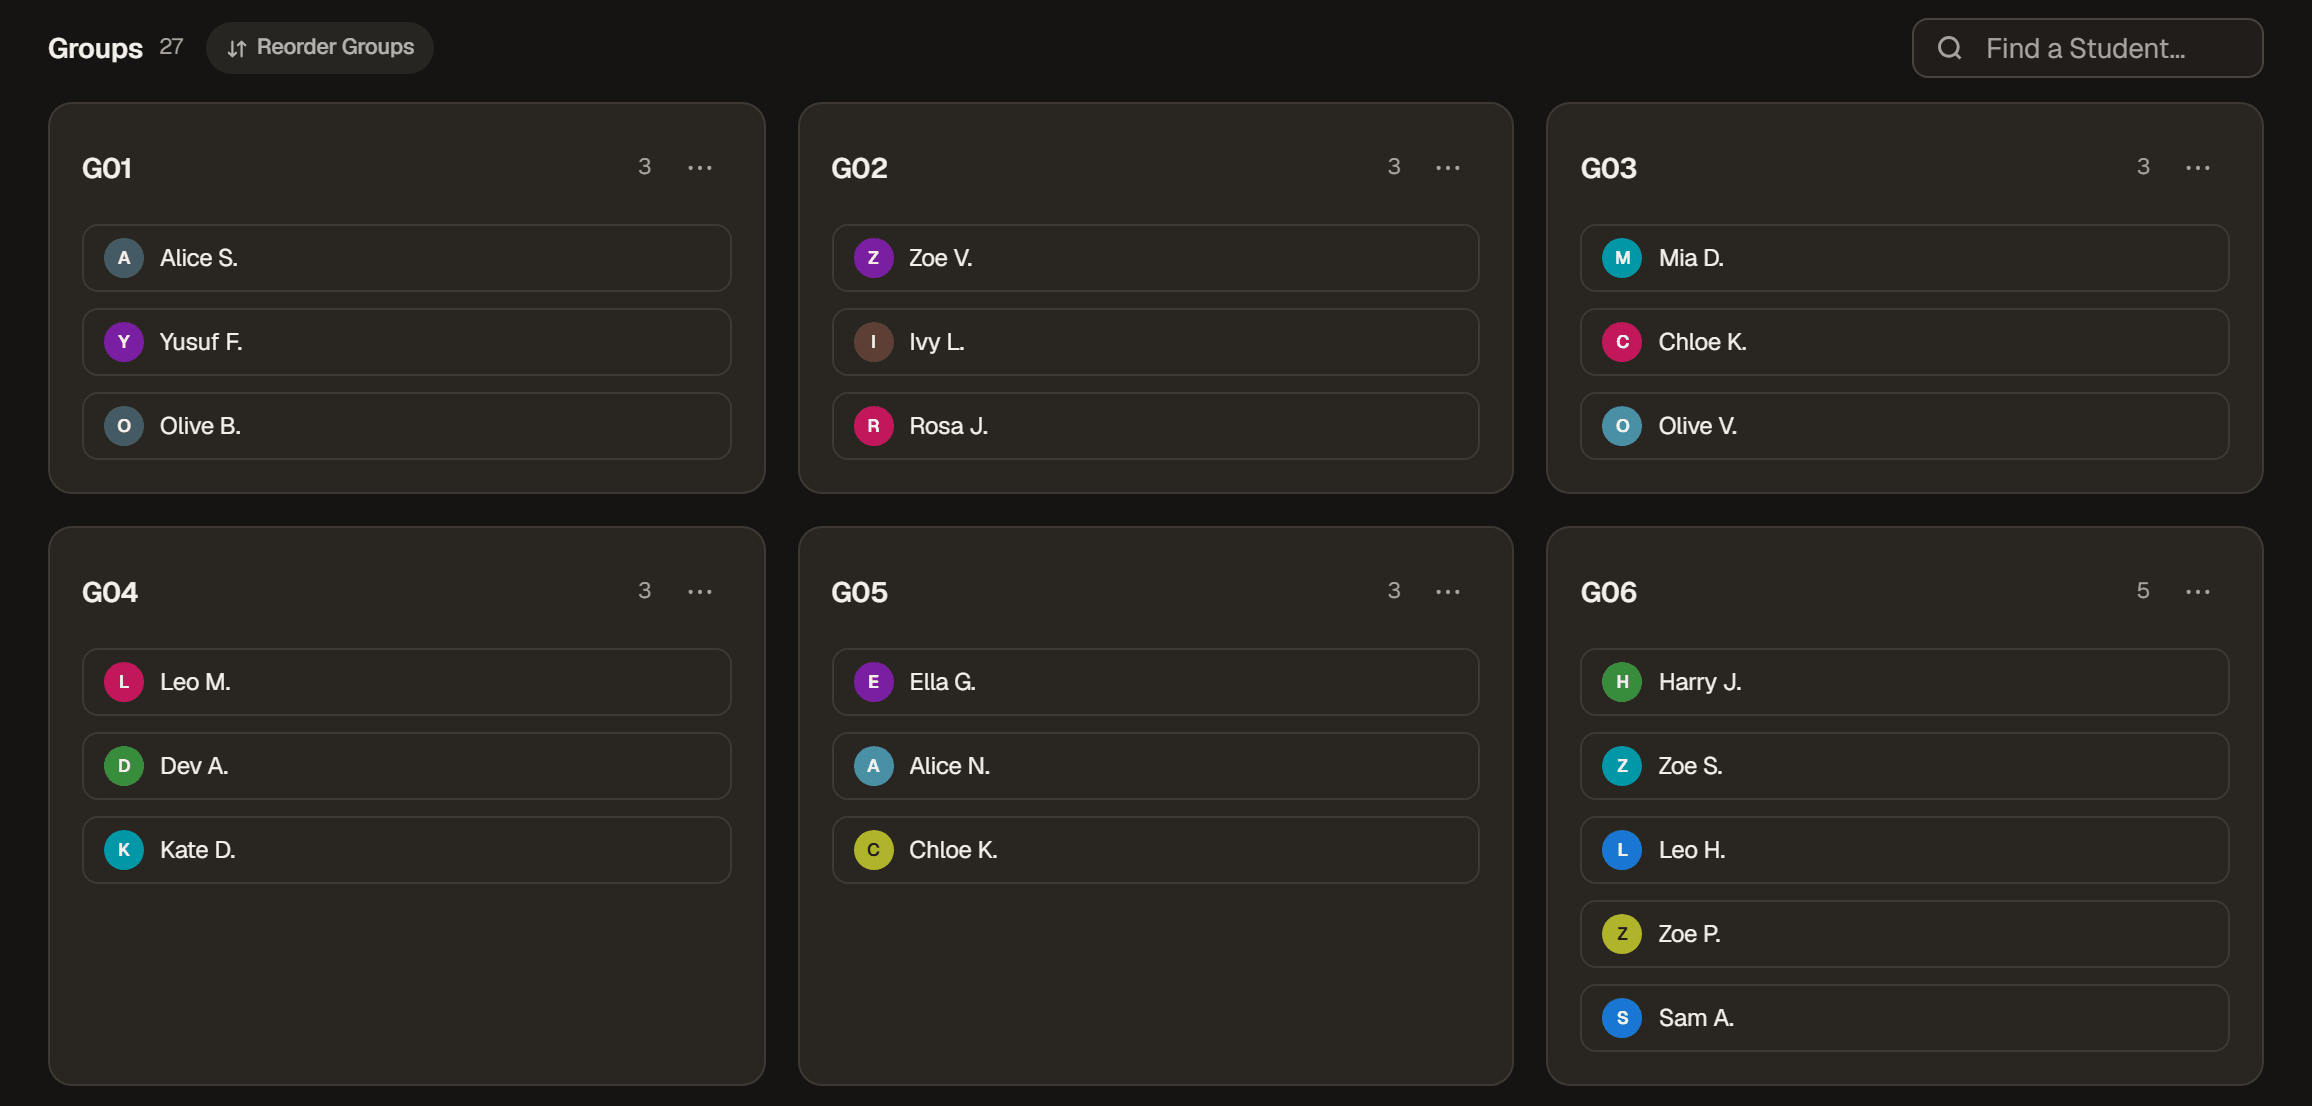The width and height of the screenshot is (2312, 1106).
Task: Select student Leo M. in G04
Action: coord(406,682)
